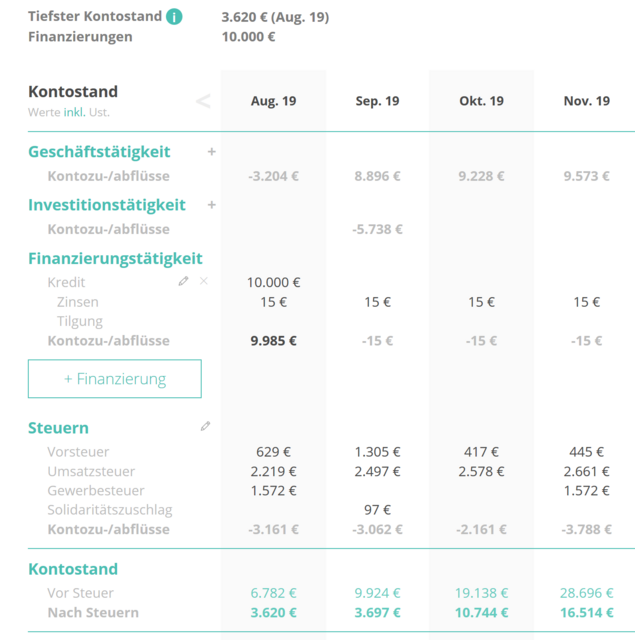Click the Tilgung row label
Viewport: 635px width, 640px height.
pyautogui.click(x=80, y=321)
